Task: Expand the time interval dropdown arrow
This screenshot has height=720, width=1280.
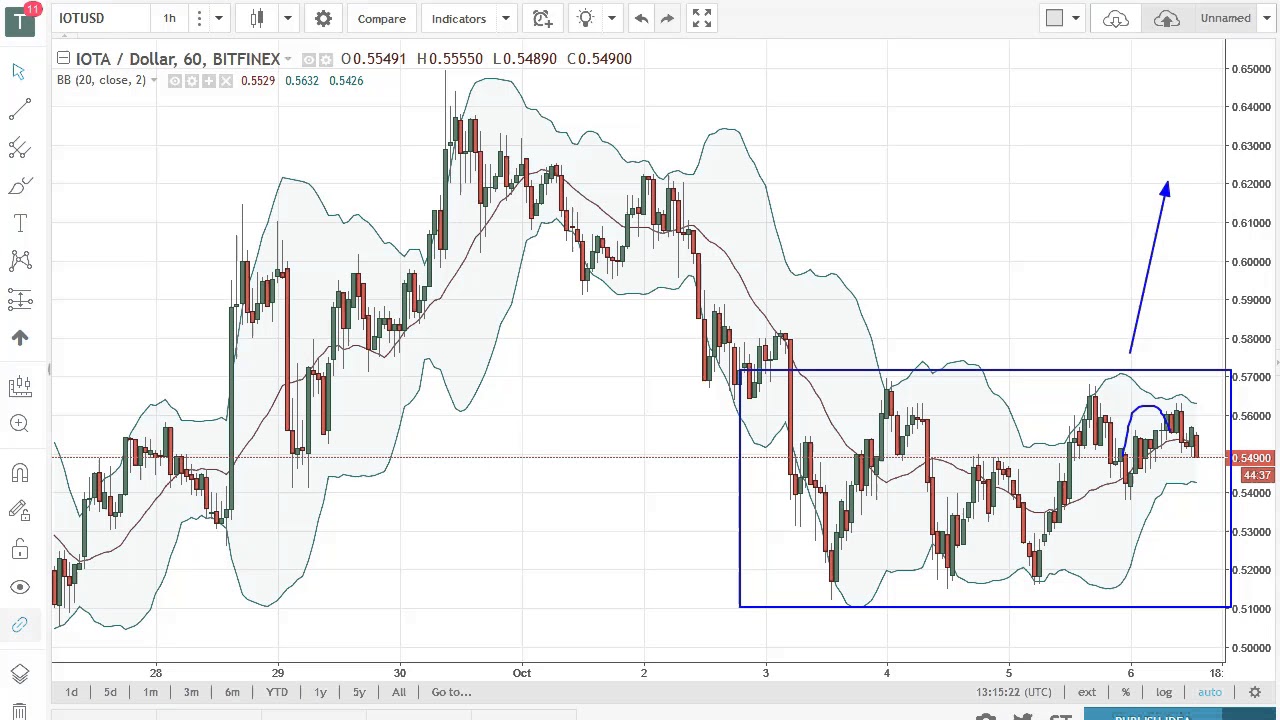Action: [x=218, y=18]
